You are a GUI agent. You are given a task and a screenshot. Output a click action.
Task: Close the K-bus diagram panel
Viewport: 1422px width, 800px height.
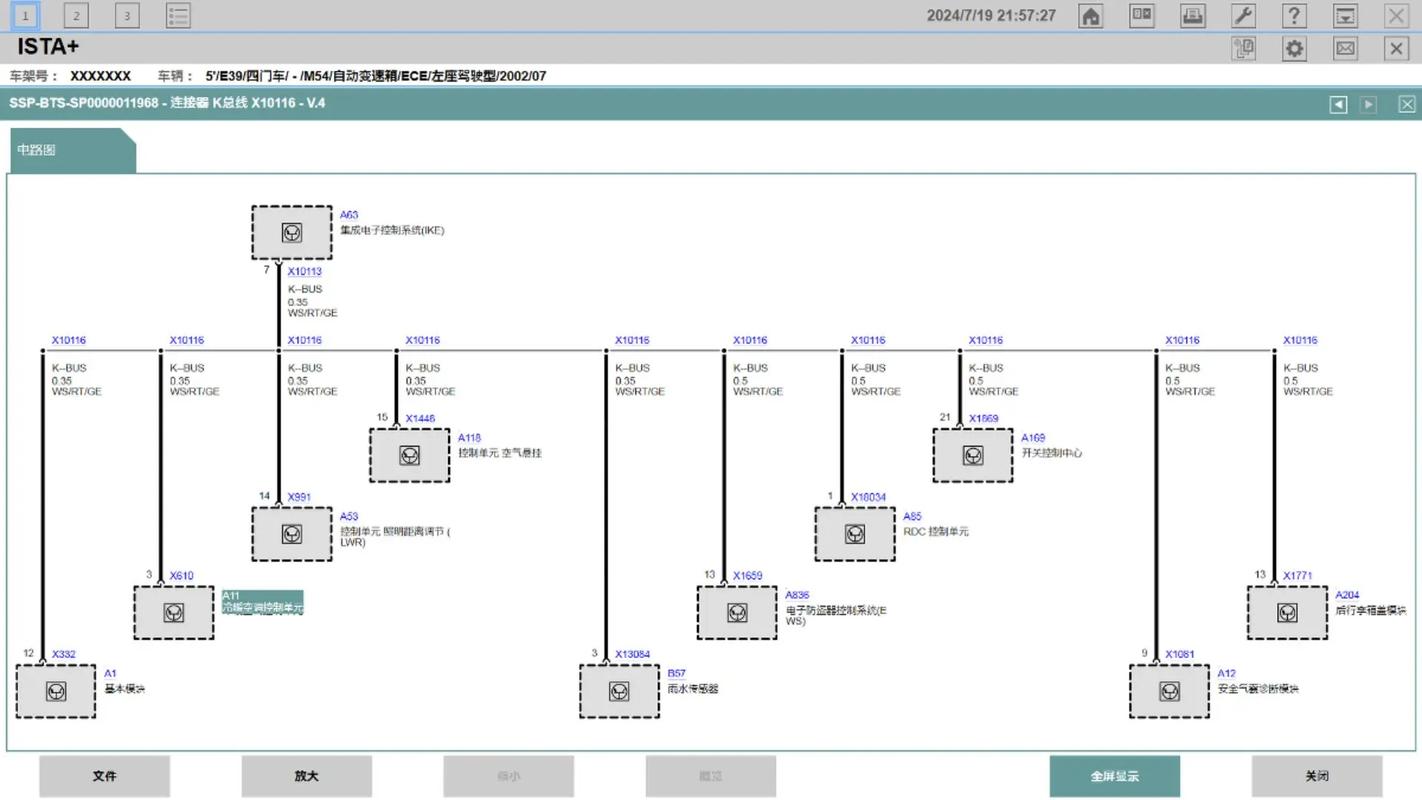click(x=1406, y=104)
